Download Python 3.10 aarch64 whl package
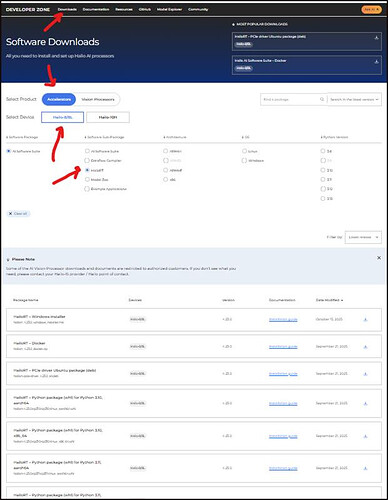 coord(365,403)
